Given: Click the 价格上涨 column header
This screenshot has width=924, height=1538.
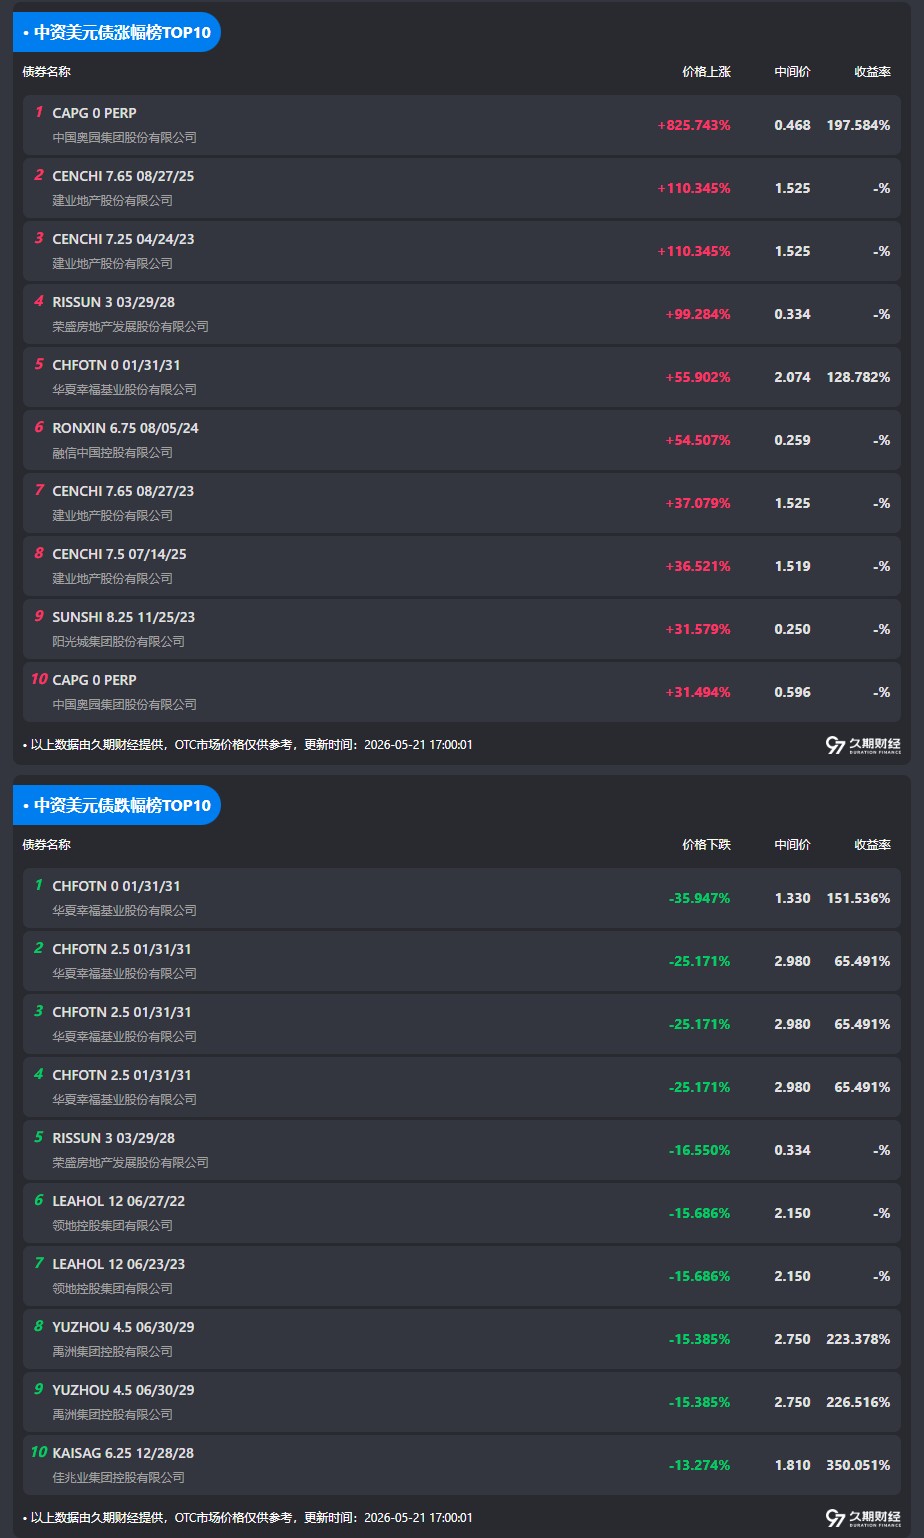Looking at the screenshot, I should (706, 72).
